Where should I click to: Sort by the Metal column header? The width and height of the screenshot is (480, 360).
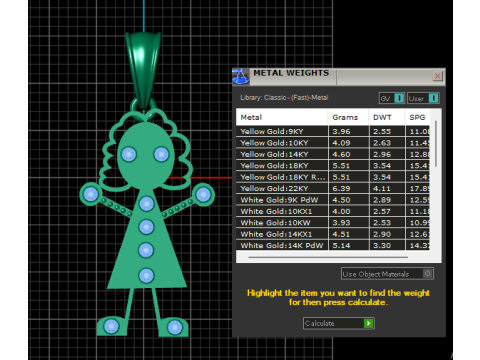point(282,117)
